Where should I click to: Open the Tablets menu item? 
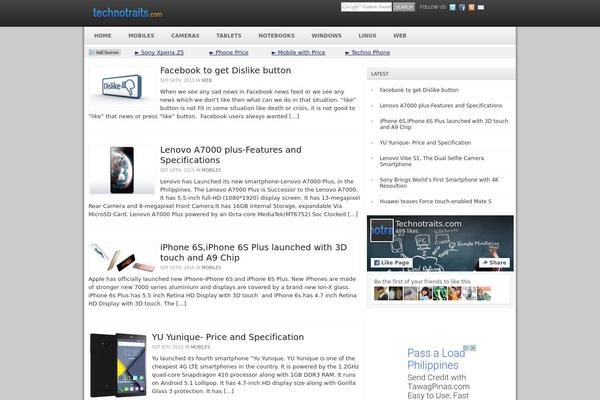tap(229, 36)
